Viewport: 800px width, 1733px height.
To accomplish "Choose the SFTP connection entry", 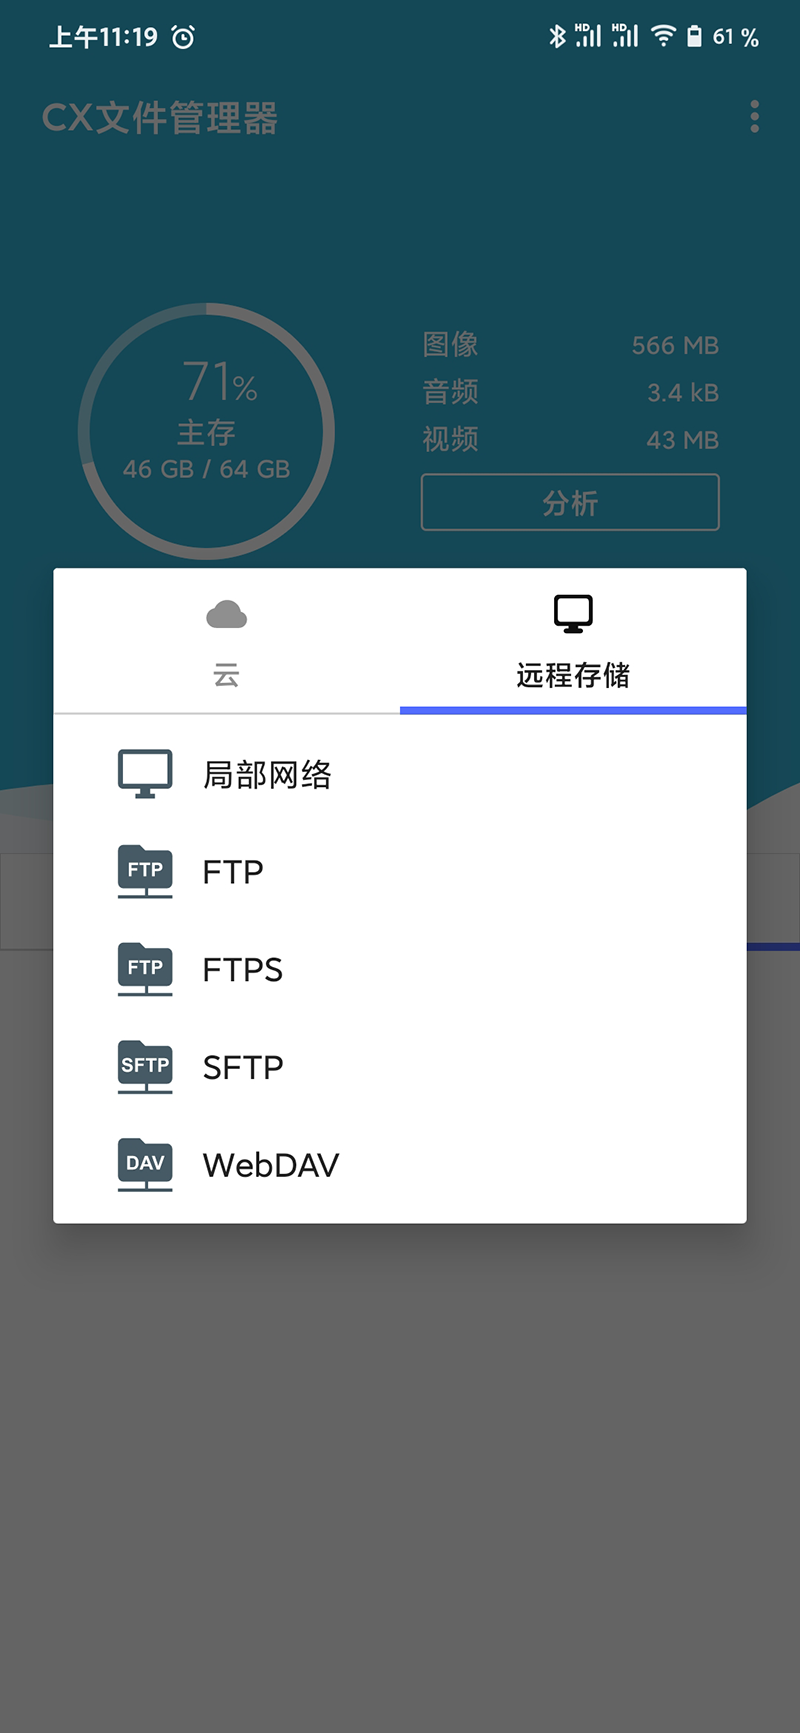I will [x=400, y=1066].
